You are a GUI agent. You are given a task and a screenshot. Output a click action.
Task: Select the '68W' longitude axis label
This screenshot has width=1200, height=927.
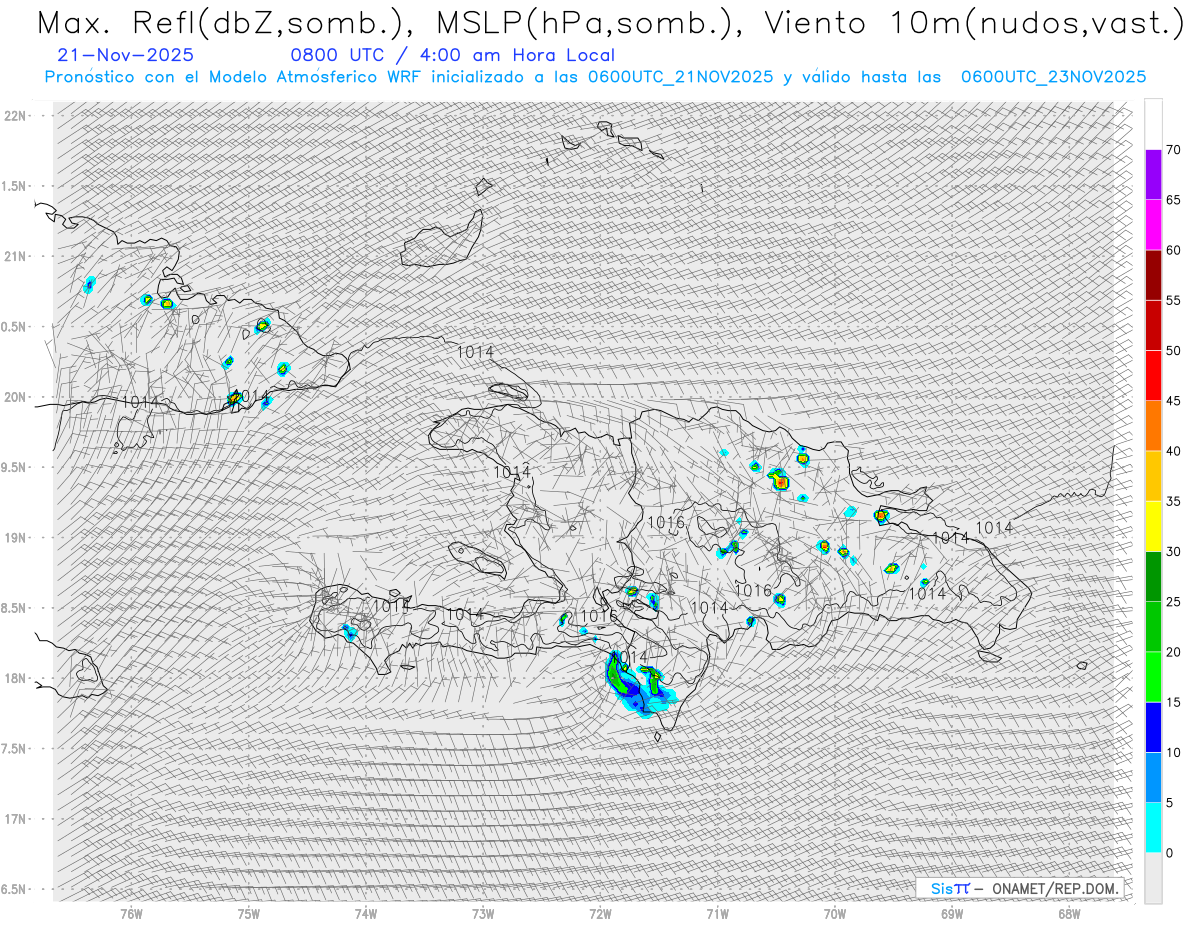pos(1069,913)
